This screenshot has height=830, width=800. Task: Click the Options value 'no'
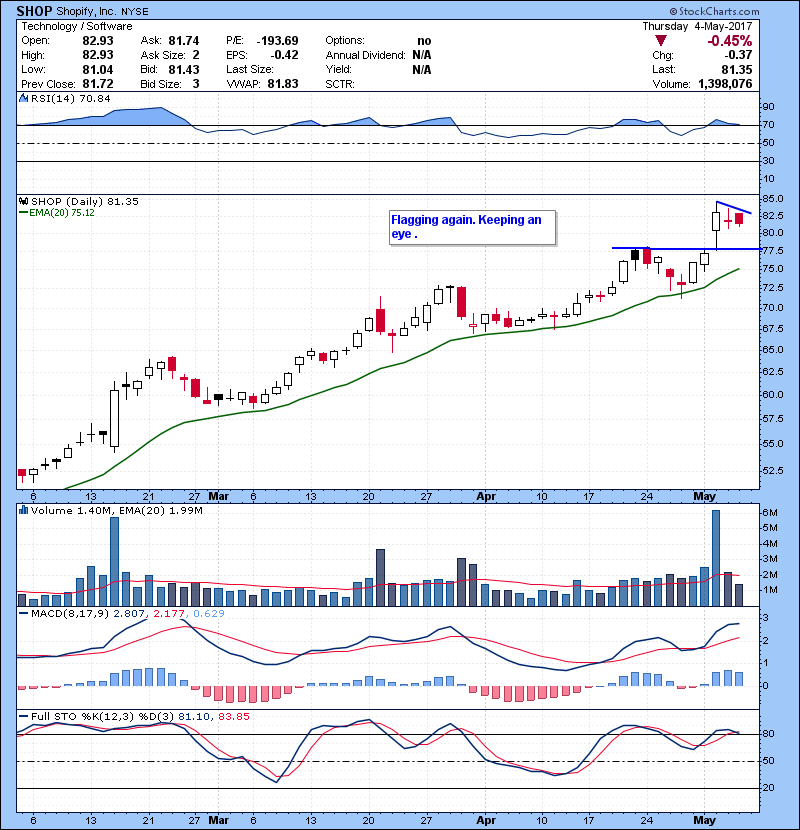[424, 41]
